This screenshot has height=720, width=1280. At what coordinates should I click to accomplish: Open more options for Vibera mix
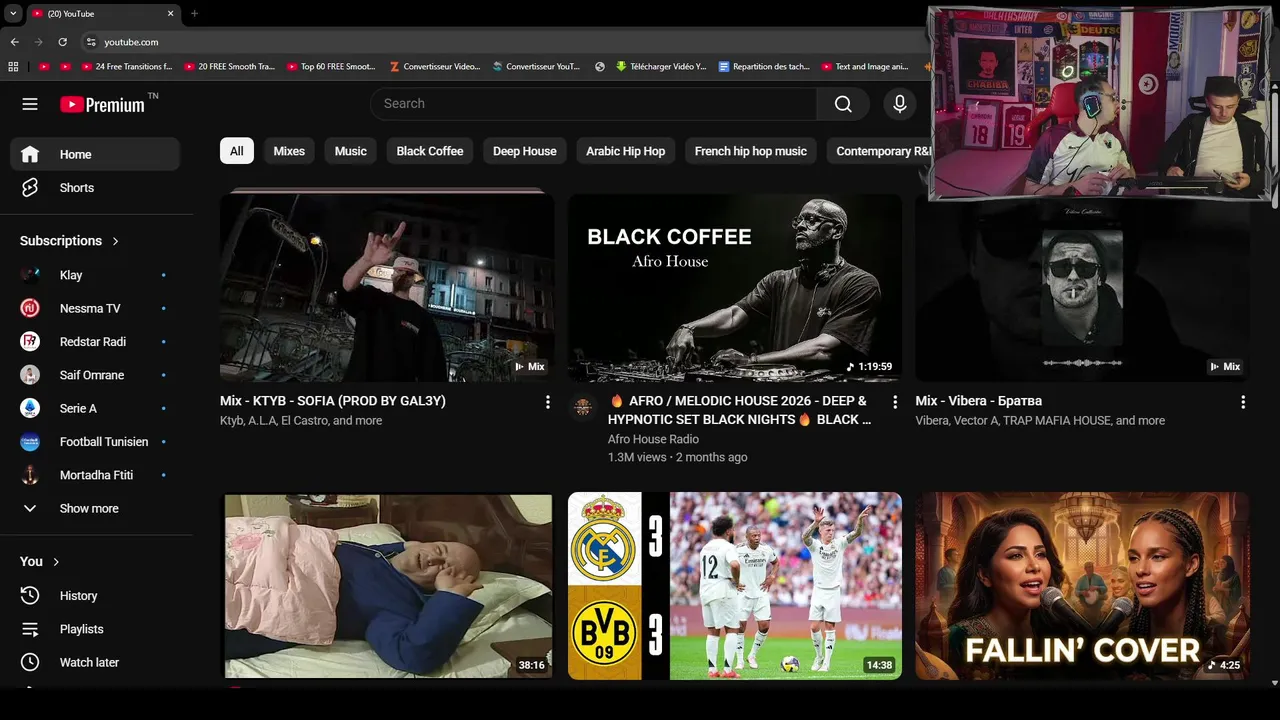(x=1243, y=402)
